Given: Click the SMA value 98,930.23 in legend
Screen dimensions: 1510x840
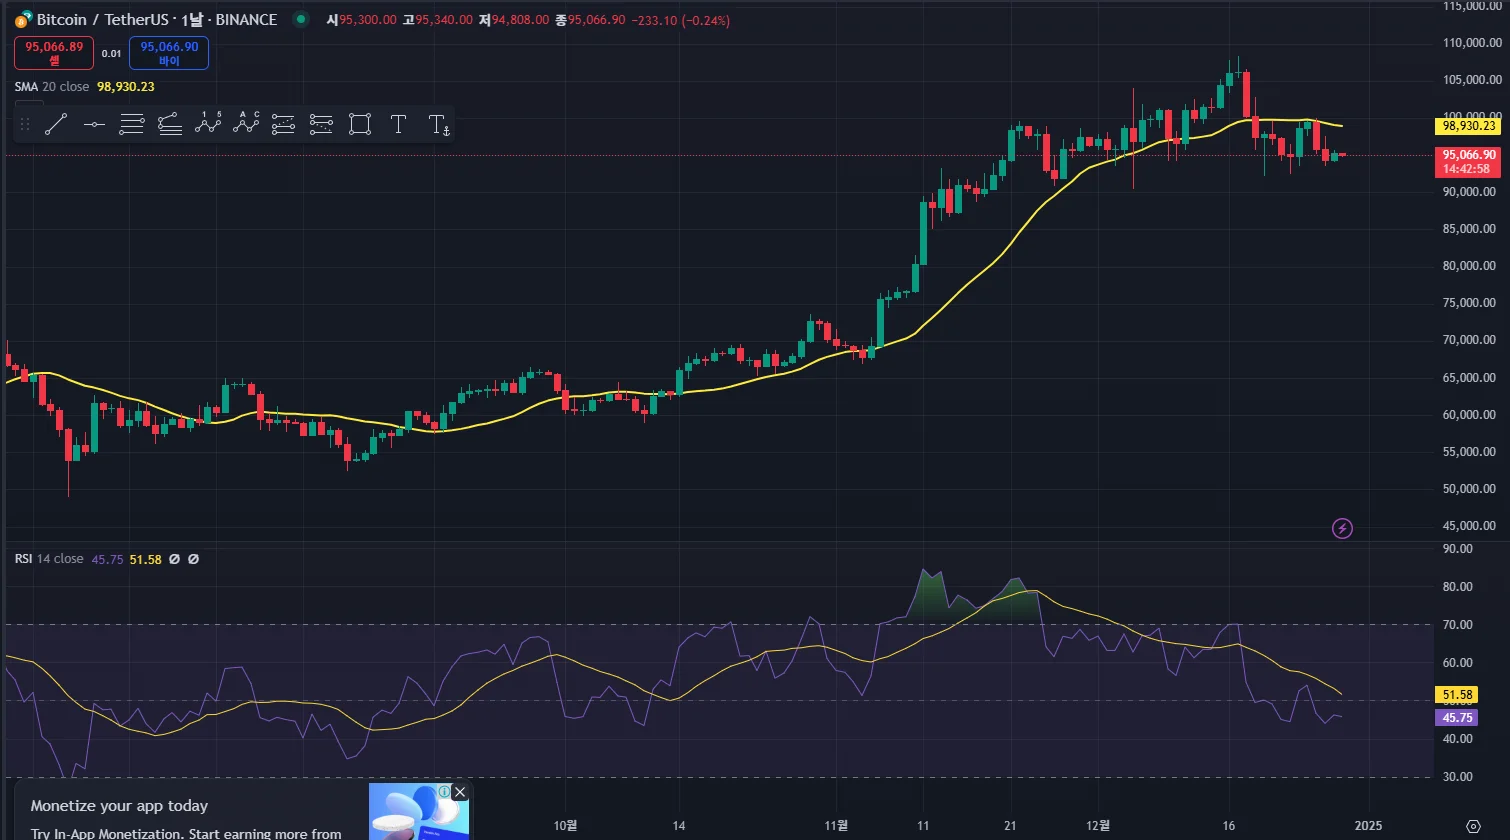Looking at the screenshot, I should (126, 87).
